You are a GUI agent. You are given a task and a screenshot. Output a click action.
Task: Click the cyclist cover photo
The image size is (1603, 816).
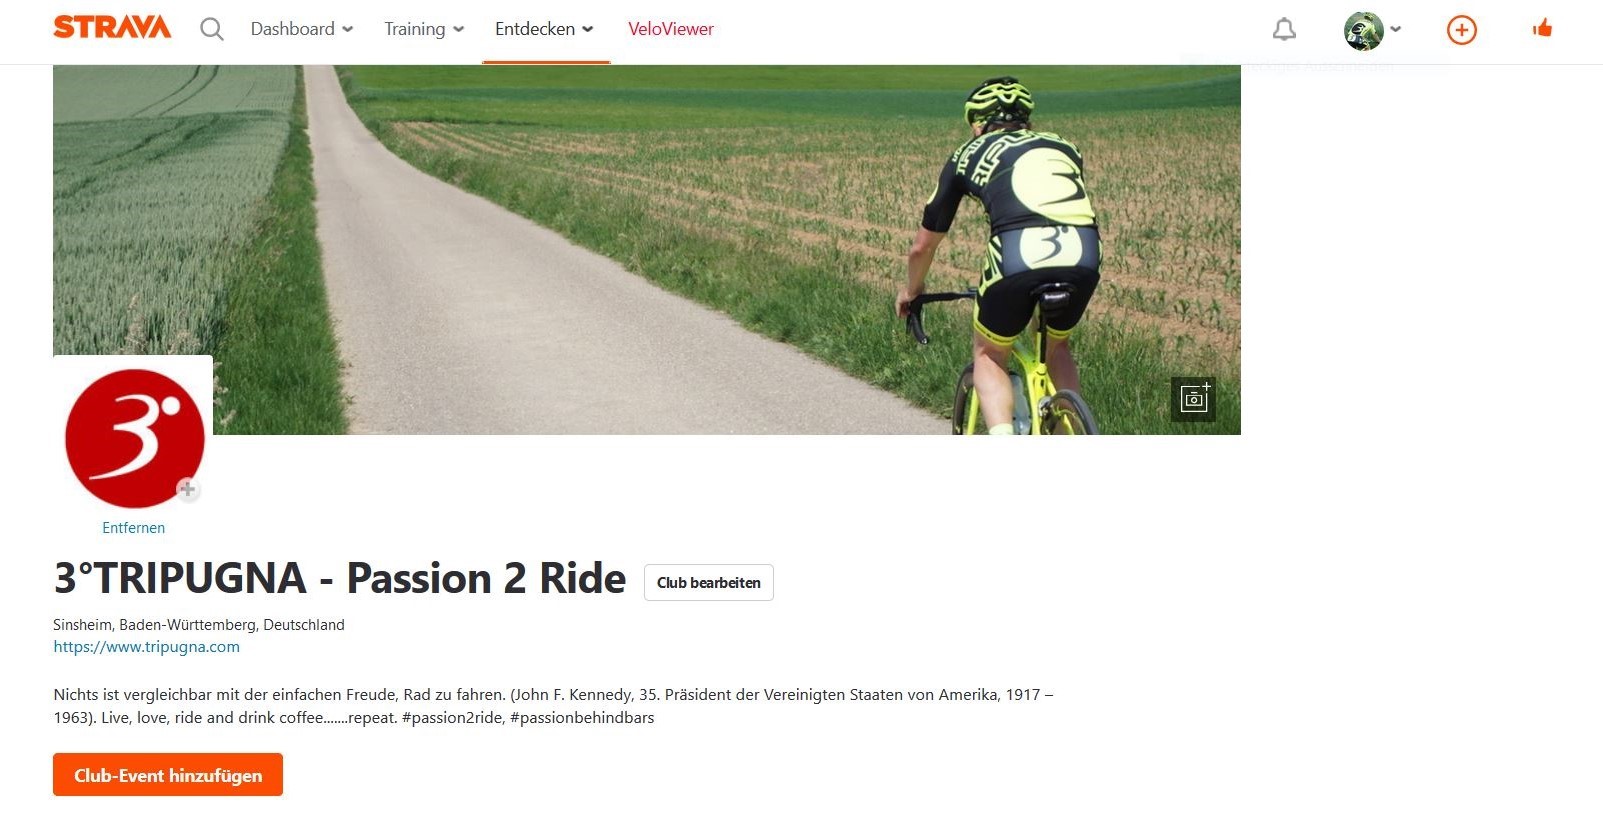[x=647, y=250]
